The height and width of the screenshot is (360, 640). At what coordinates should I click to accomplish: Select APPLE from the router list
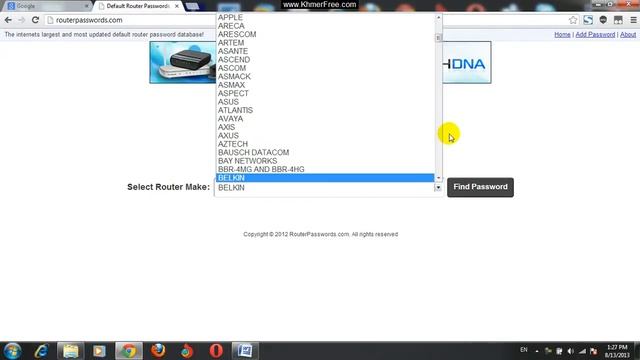(x=325, y=18)
